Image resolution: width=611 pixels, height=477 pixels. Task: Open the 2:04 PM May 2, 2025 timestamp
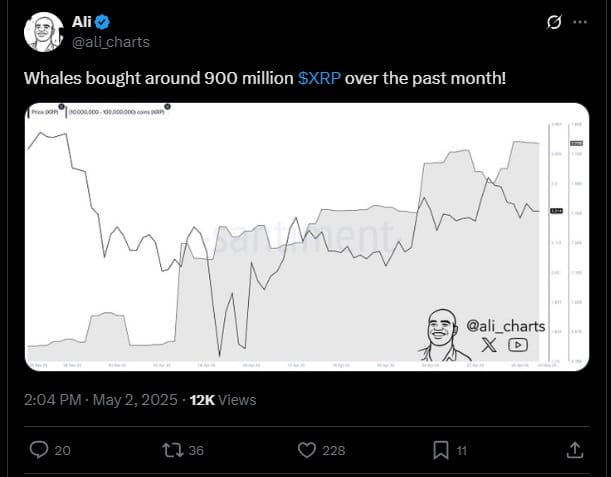tap(101, 399)
